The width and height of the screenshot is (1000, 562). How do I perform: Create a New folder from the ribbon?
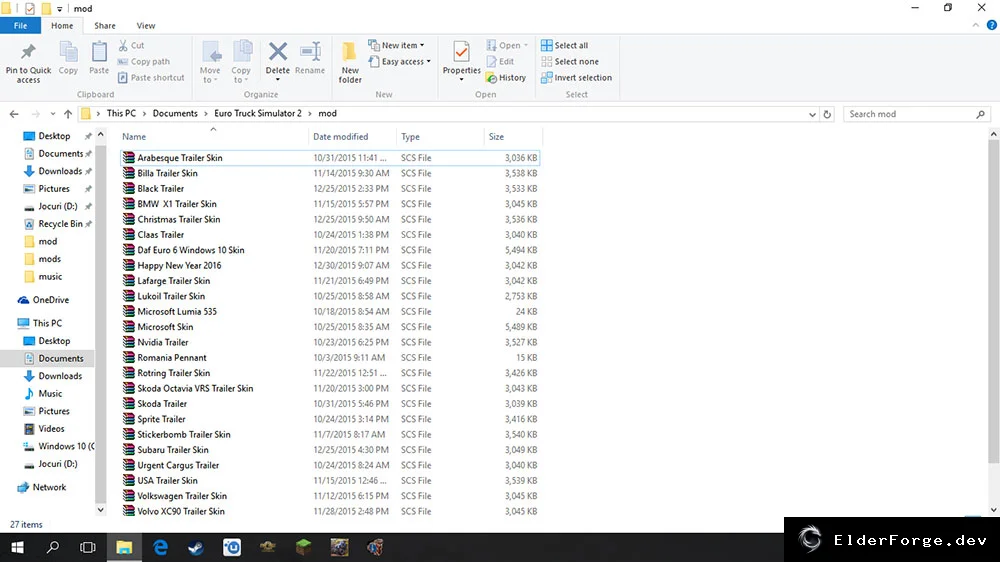click(349, 63)
